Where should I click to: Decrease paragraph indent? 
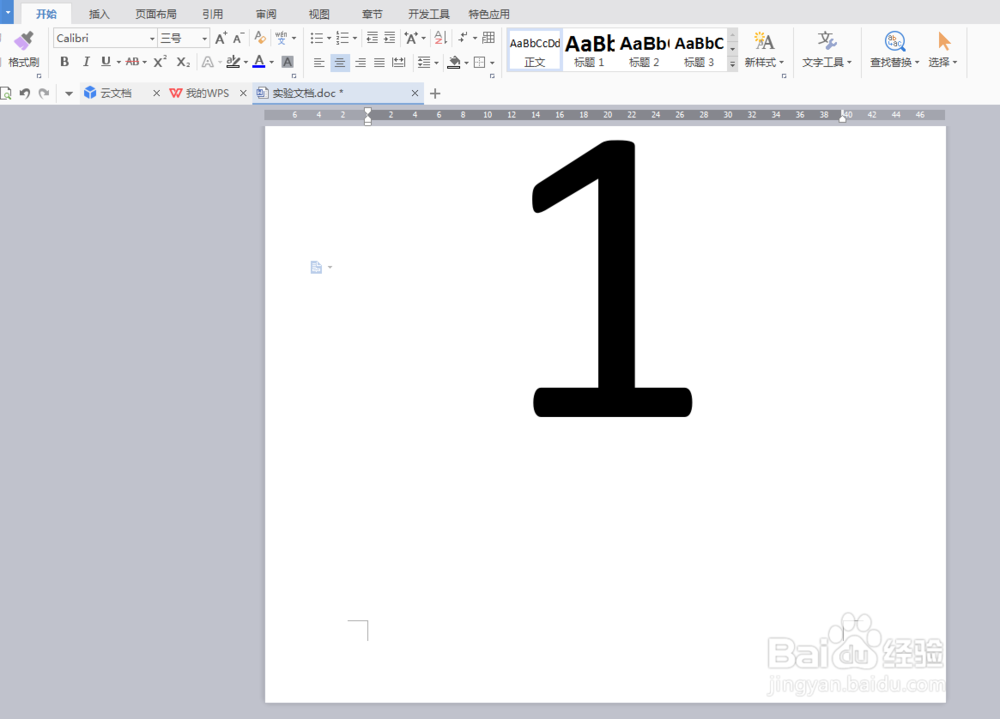pos(372,38)
